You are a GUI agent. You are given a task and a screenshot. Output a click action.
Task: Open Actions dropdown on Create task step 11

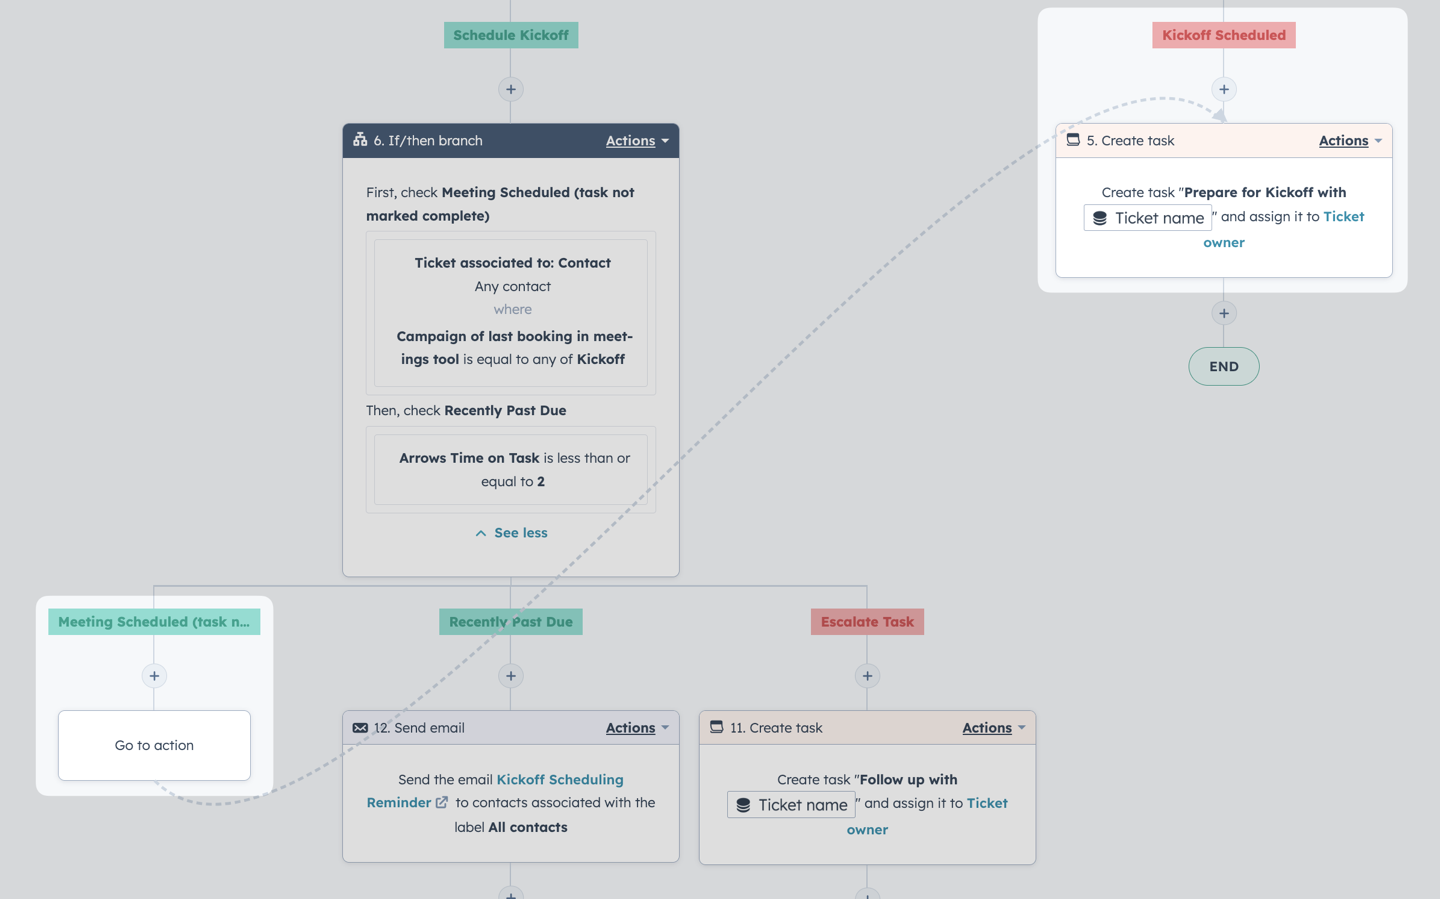994,728
